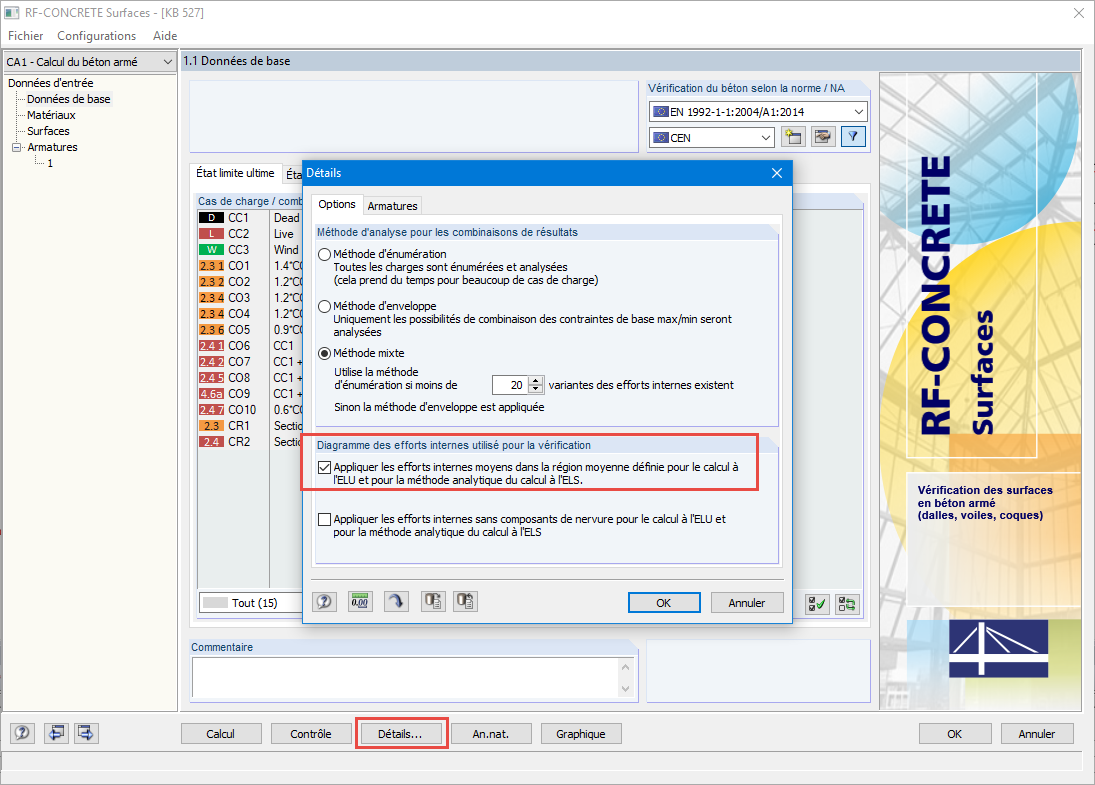This screenshot has height=785, width=1095.
Task: Open the CA1 - Calcul du béton armé dropdown
Action: click(x=89, y=62)
